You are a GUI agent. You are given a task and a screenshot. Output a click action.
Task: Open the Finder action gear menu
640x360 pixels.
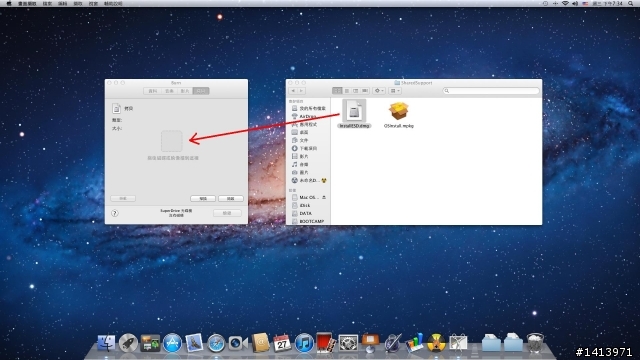(x=379, y=91)
